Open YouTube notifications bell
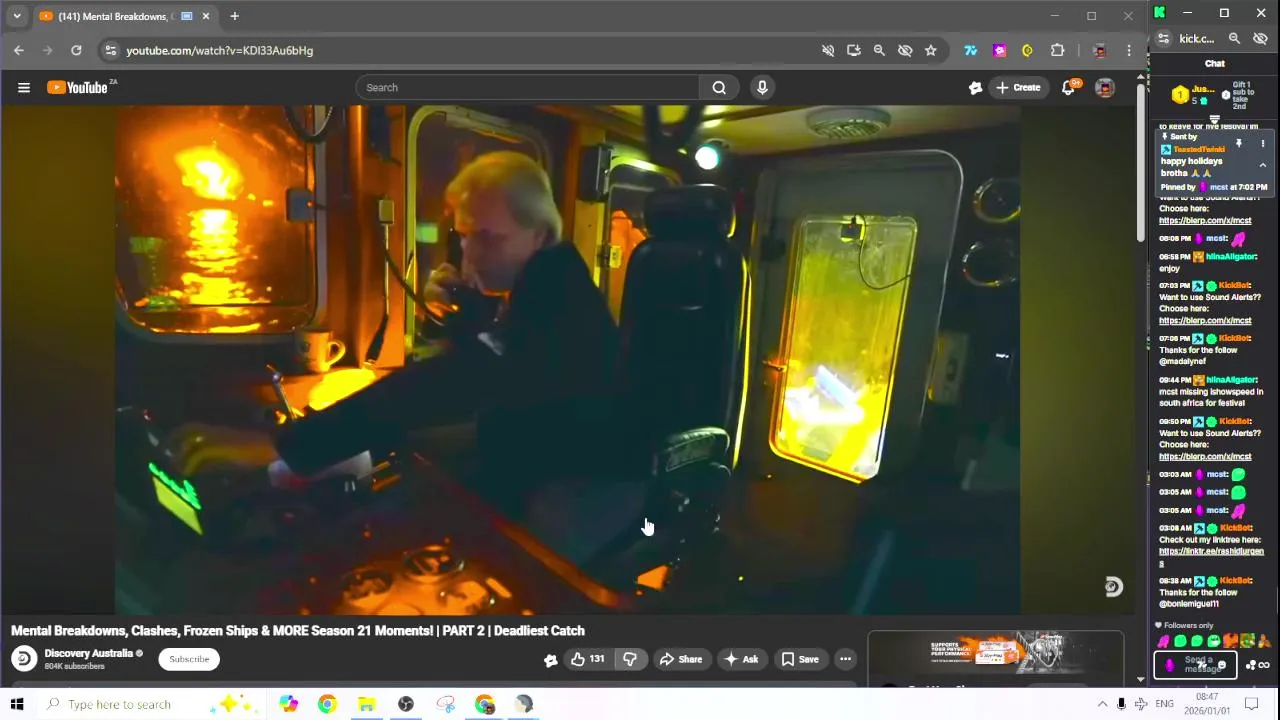 pos(1068,88)
